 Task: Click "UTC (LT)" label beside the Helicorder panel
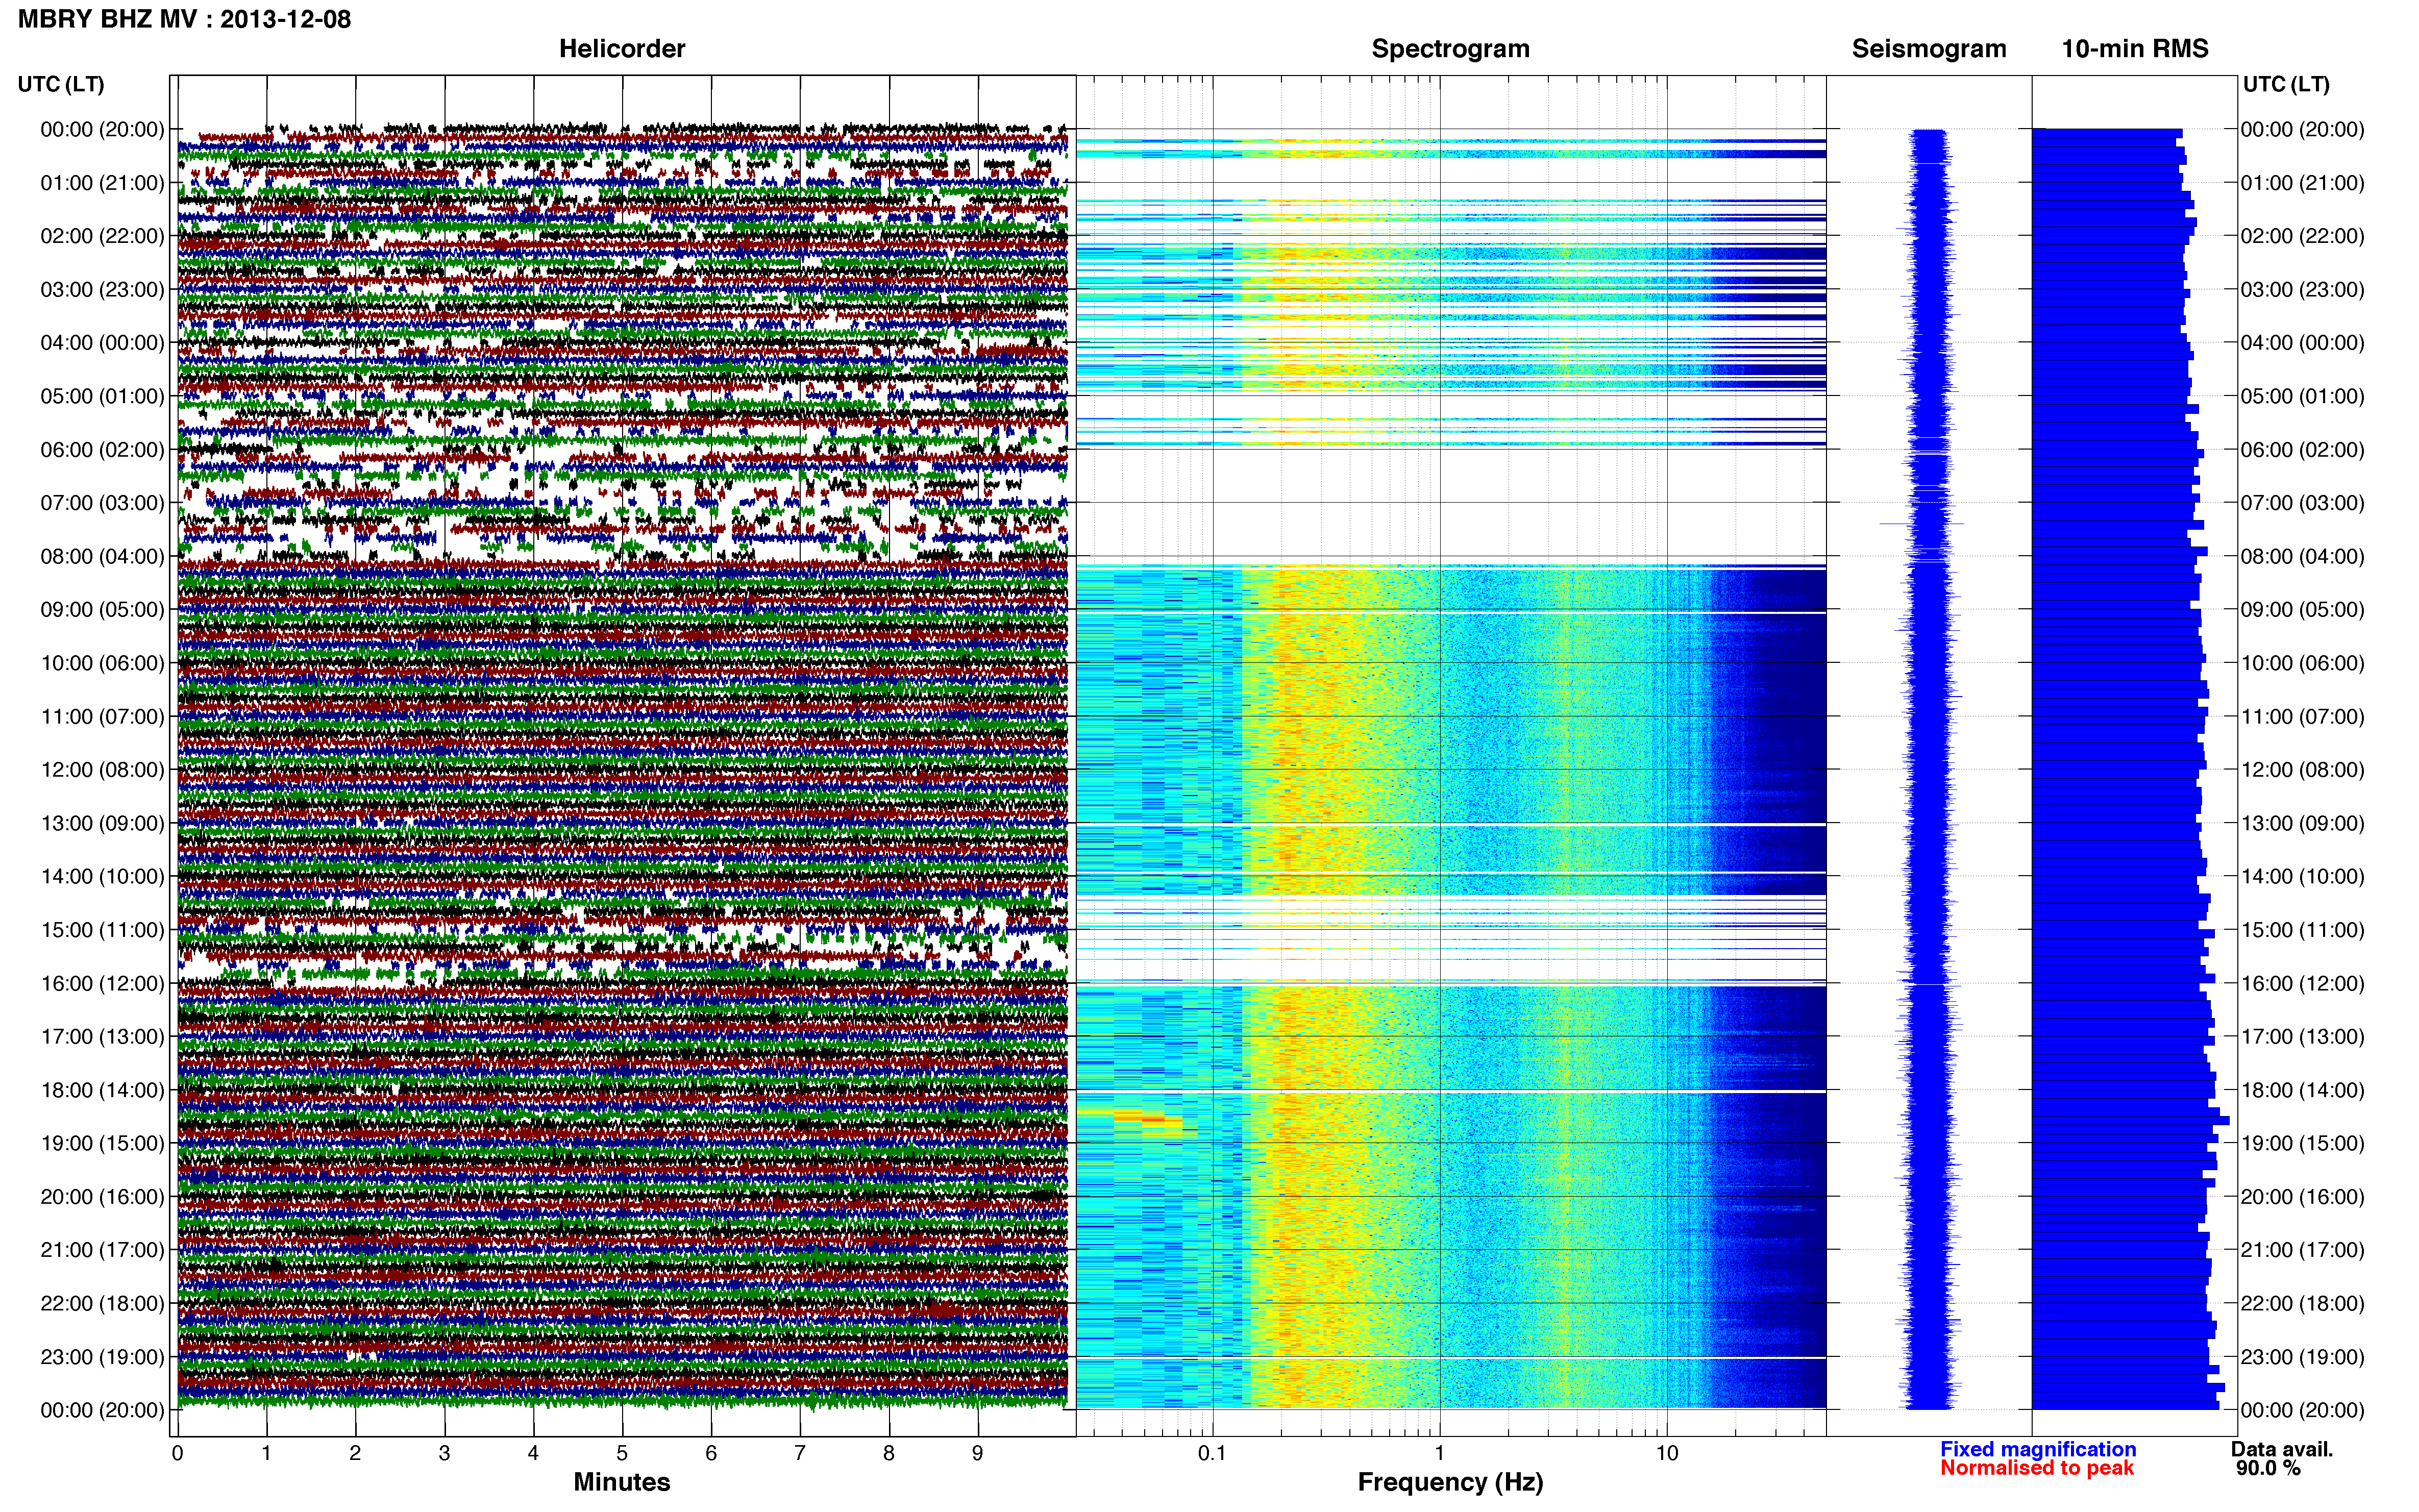coord(61,84)
